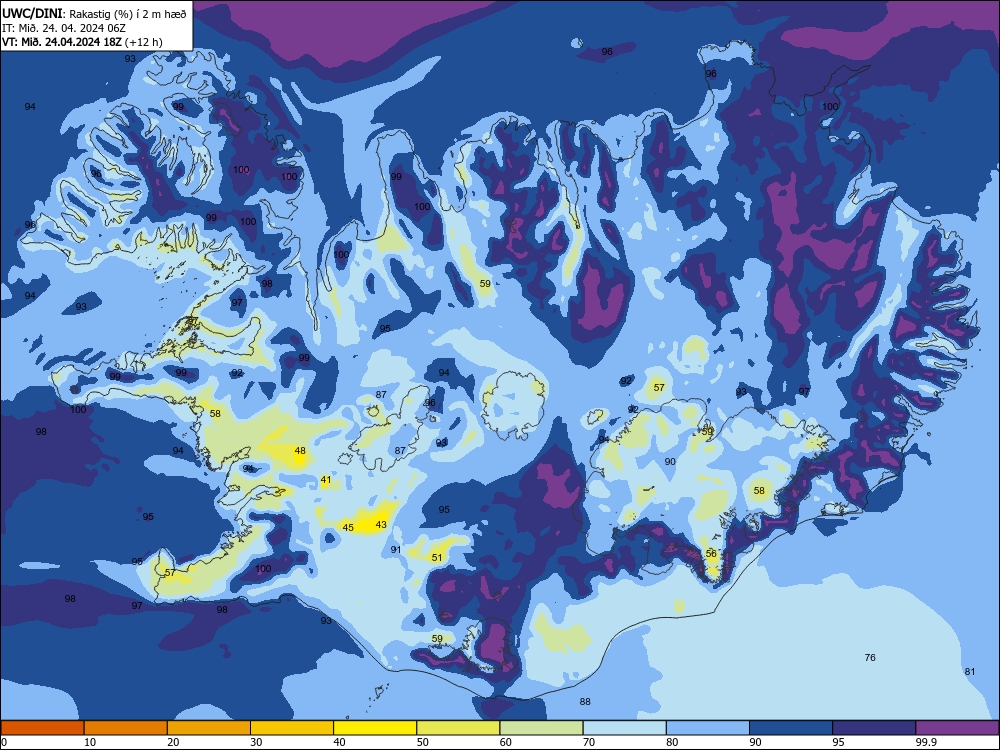The image size is (1000, 750).
Task: Select the orange 10–20 legend color block
Action: (126, 728)
